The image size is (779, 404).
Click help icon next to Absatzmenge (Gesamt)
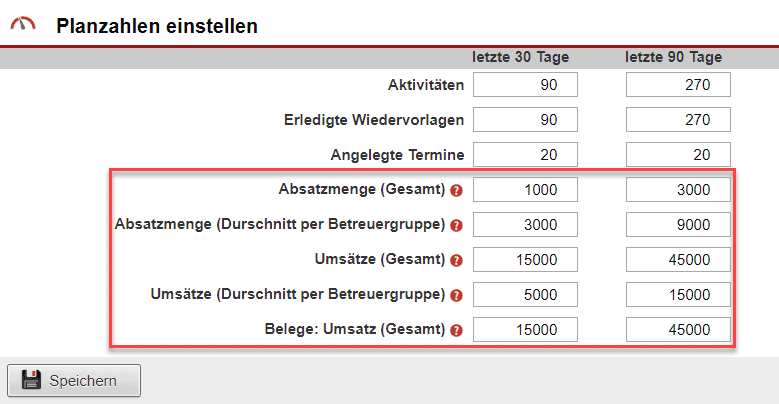tap(457, 190)
